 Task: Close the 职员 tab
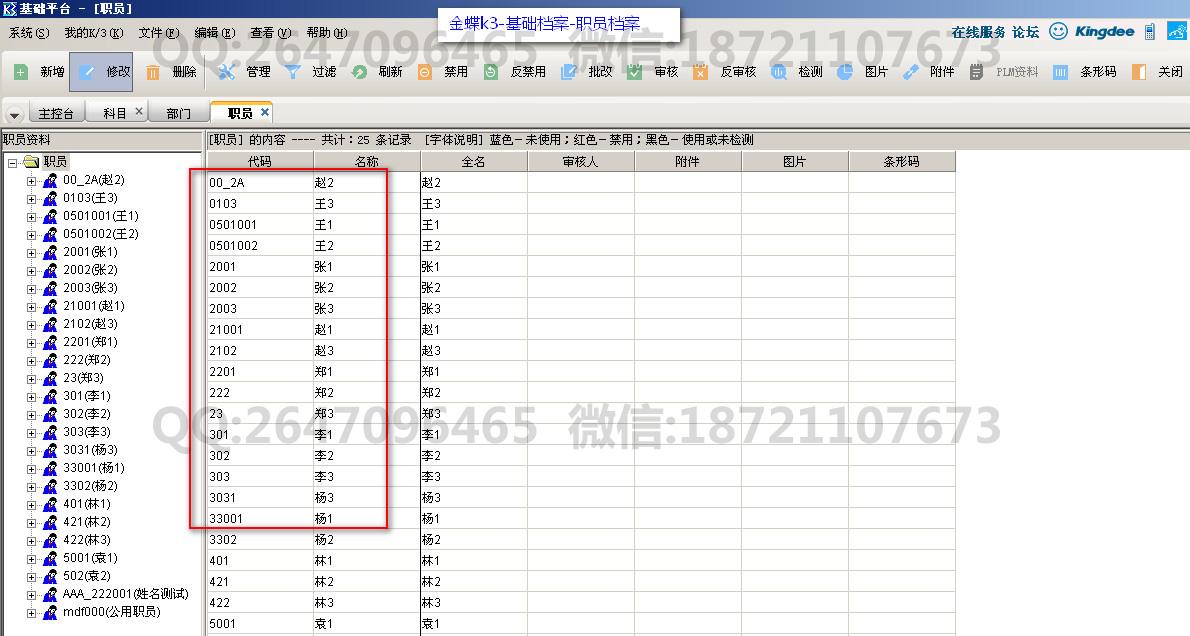pyautogui.click(x=265, y=112)
